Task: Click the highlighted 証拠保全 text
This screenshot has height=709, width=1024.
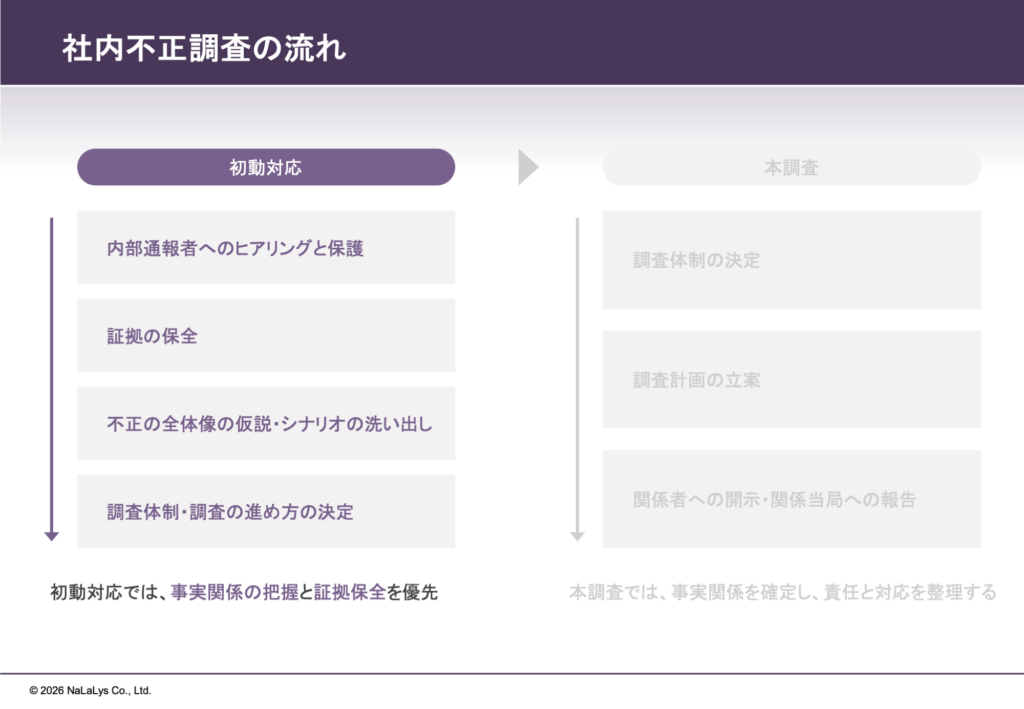Action: coord(350,592)
